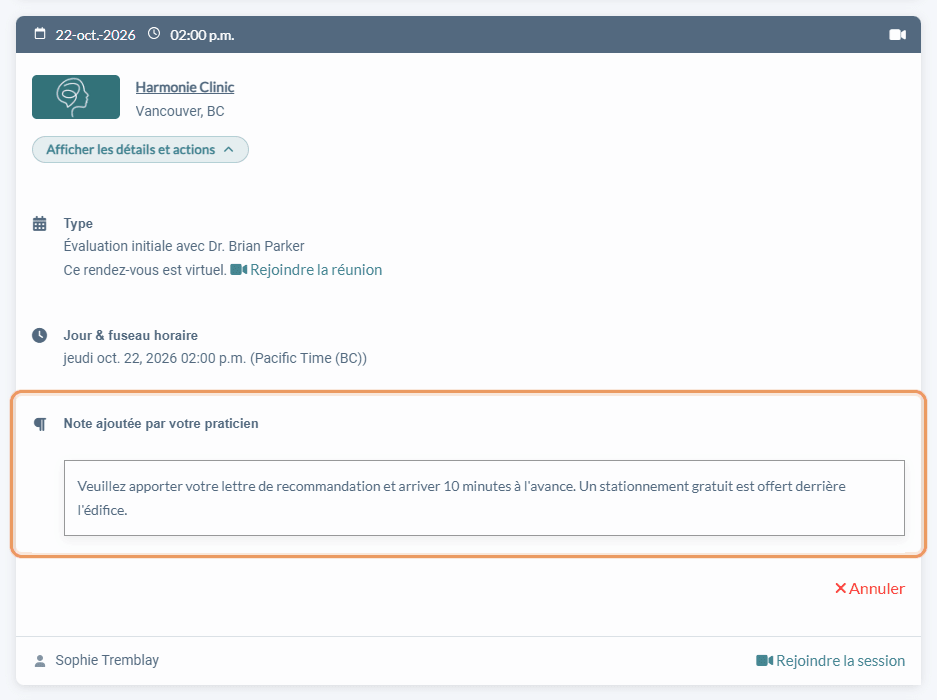937x700 pixels.
Task: Select the text 'jeudi oct. 22, 2026 02:00 p.m.'
Action: tap(155, 358)
